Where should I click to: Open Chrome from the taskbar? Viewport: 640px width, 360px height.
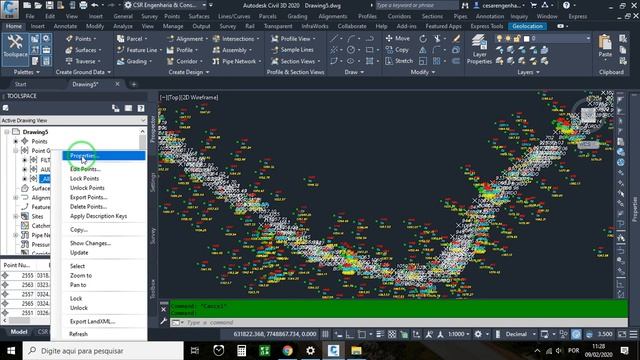point(287,351)
